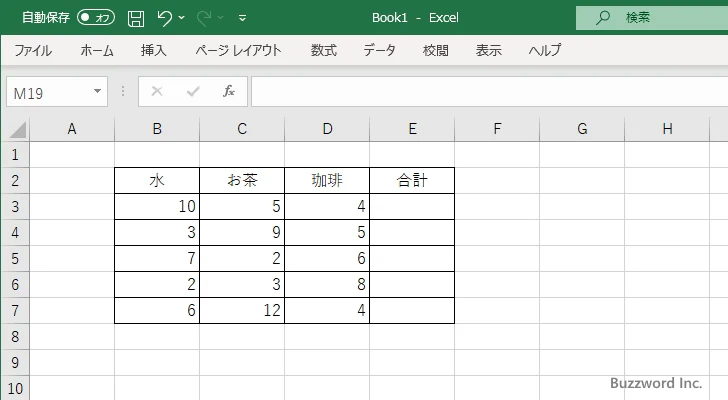The width and height of the screenshot is (728, 400).
Task: Toggle the AutoSave (自動保存) switch
Action: click(96, 18)
